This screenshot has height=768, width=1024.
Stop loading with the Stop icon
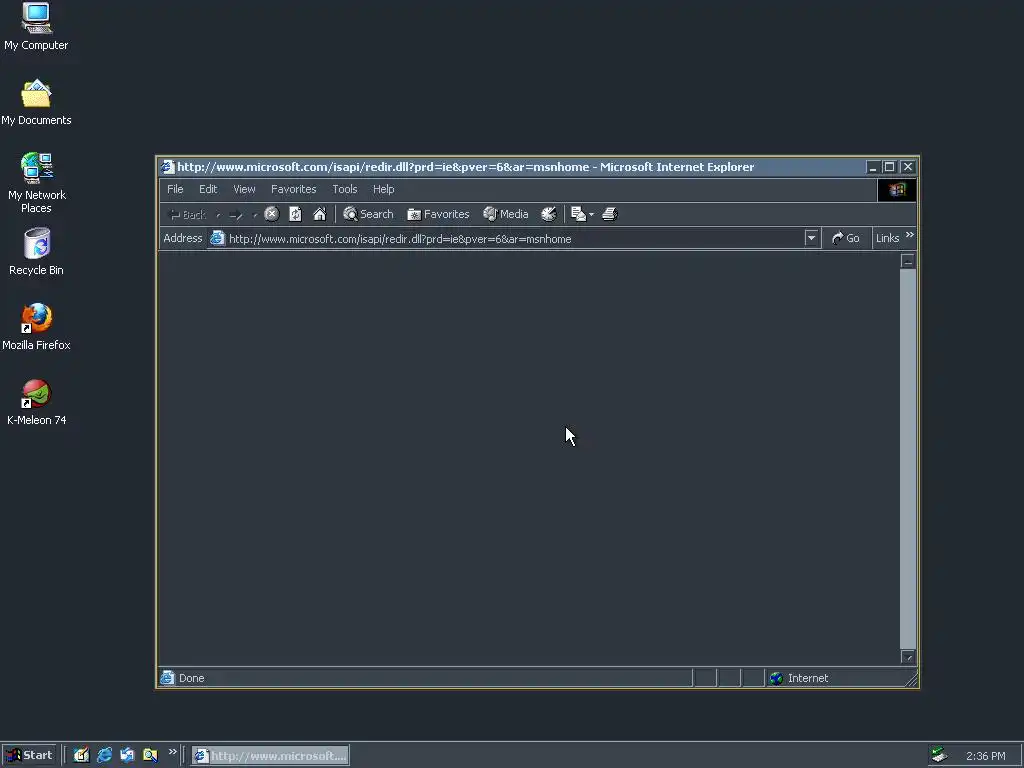pyautogui.click(x=272, y=214)
